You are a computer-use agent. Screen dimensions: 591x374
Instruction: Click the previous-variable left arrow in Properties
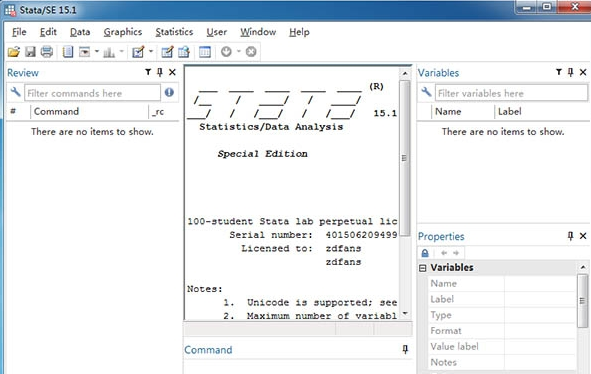(444, 253)
